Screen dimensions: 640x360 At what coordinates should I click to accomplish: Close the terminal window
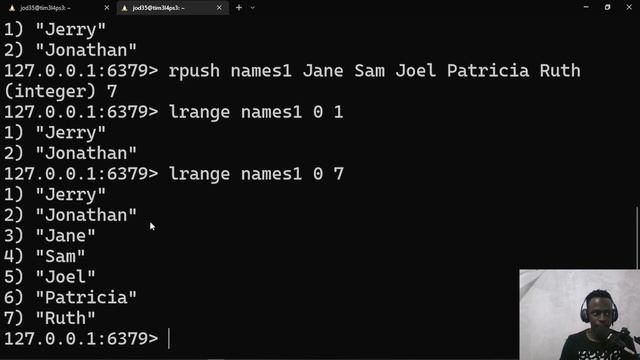[x=629, y=7]
